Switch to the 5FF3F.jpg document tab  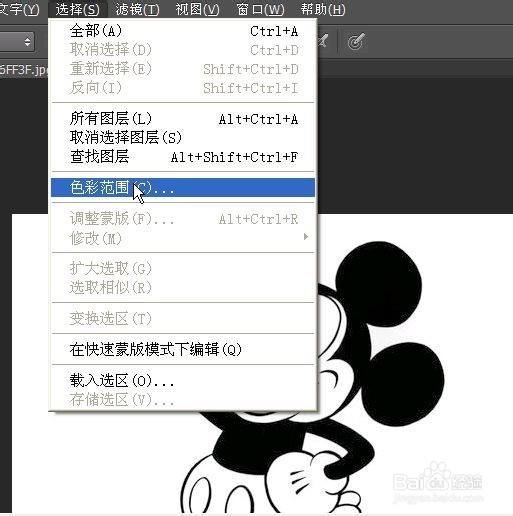(23, 70)
